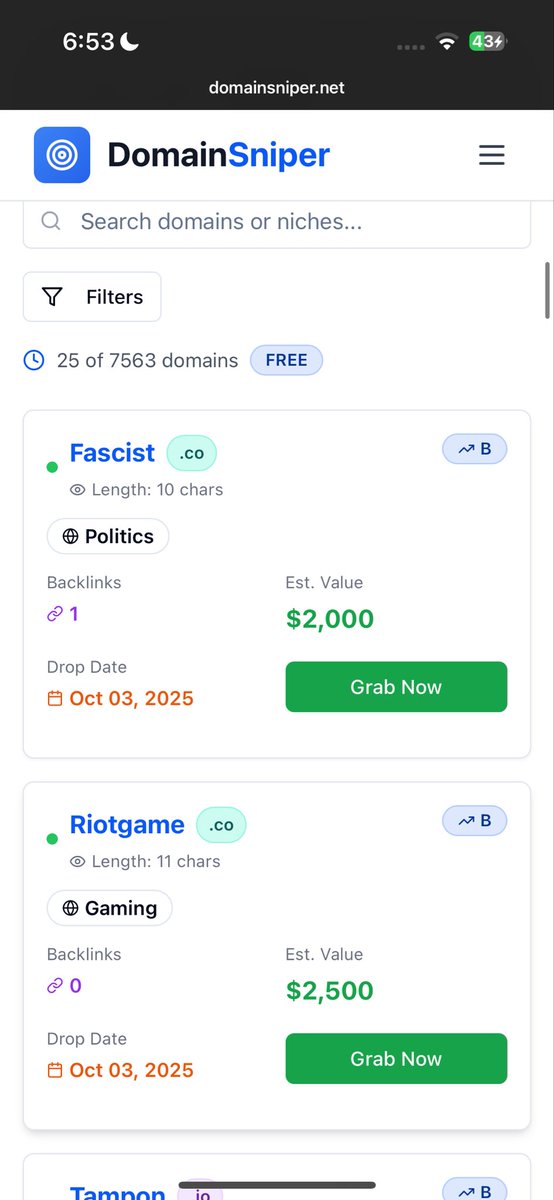This screenshot has width=554, height=1200.
Task: Focus the Search domains or niches field
Action: [277, 221]
